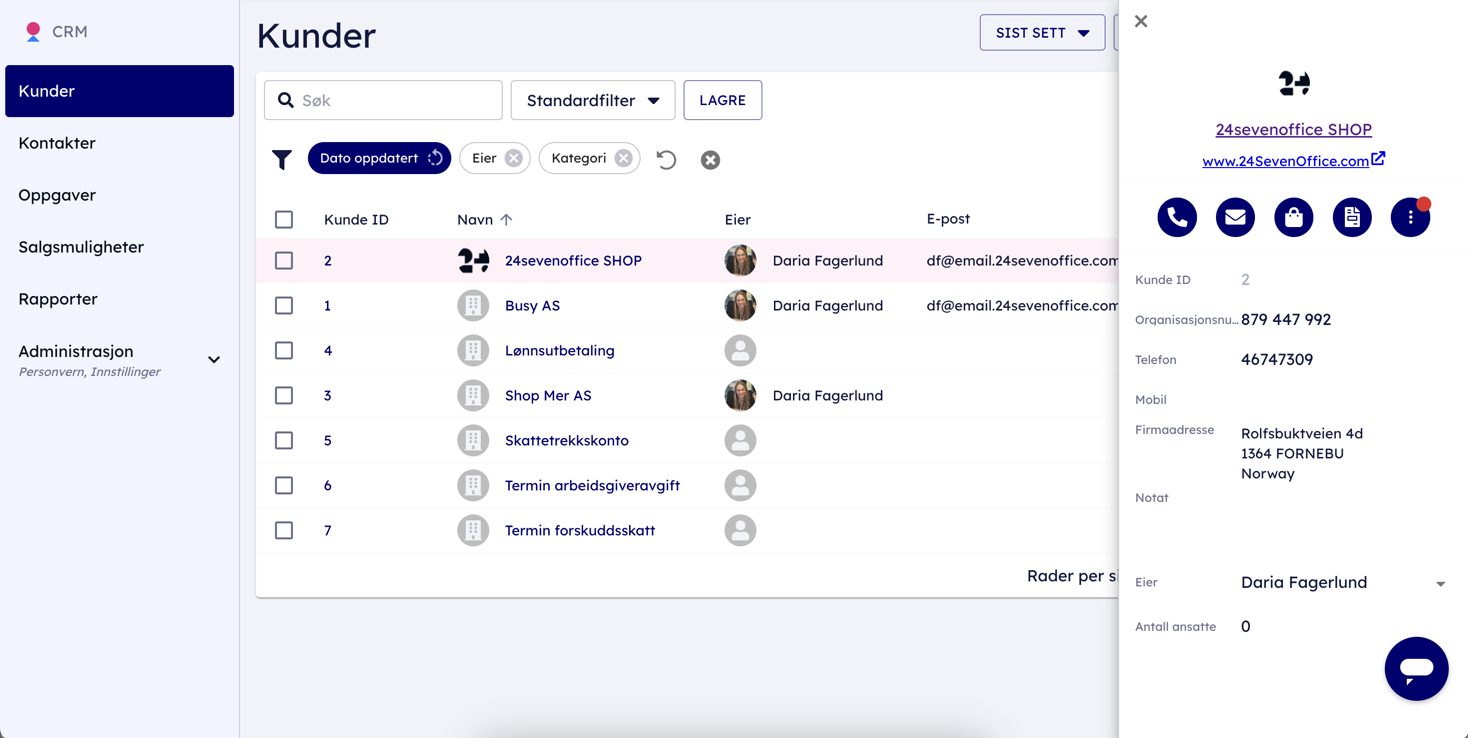This screenshot has width=1469, height=738.
Task: Open the three-dot more options menu
Action: click(x=1410, y=217)
